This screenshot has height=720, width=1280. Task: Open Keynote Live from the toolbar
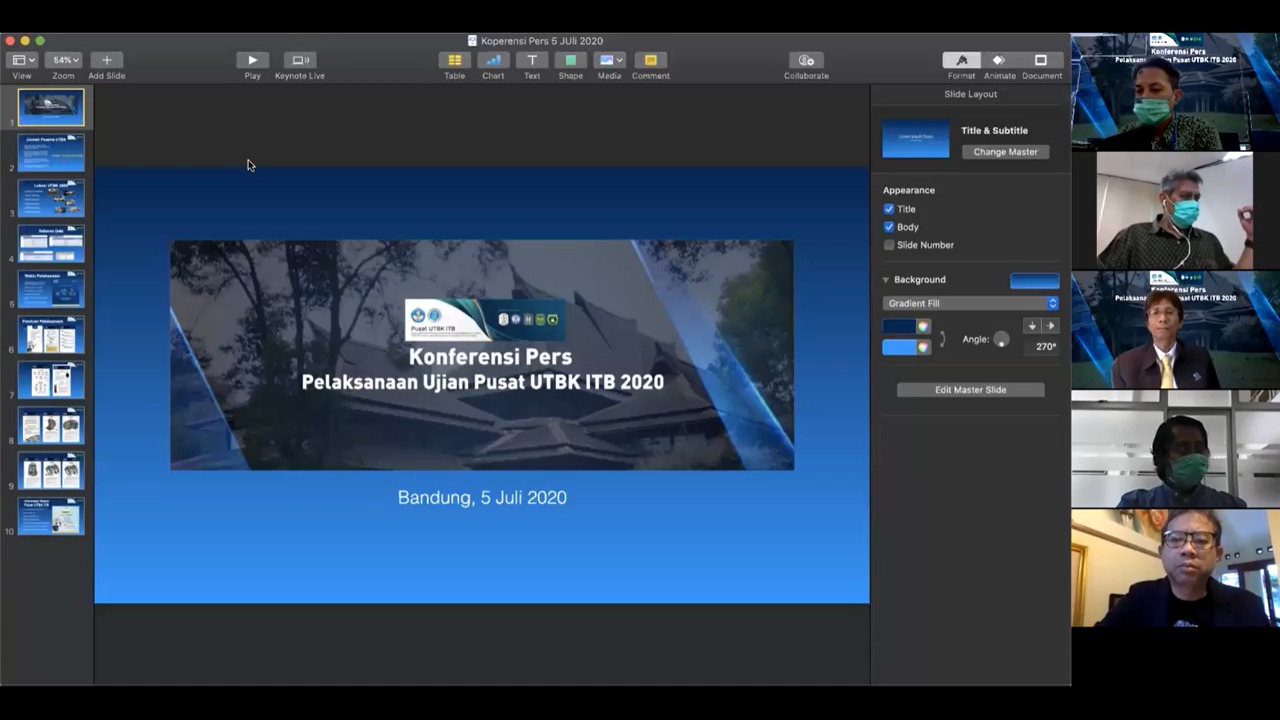tap(299, 60)
